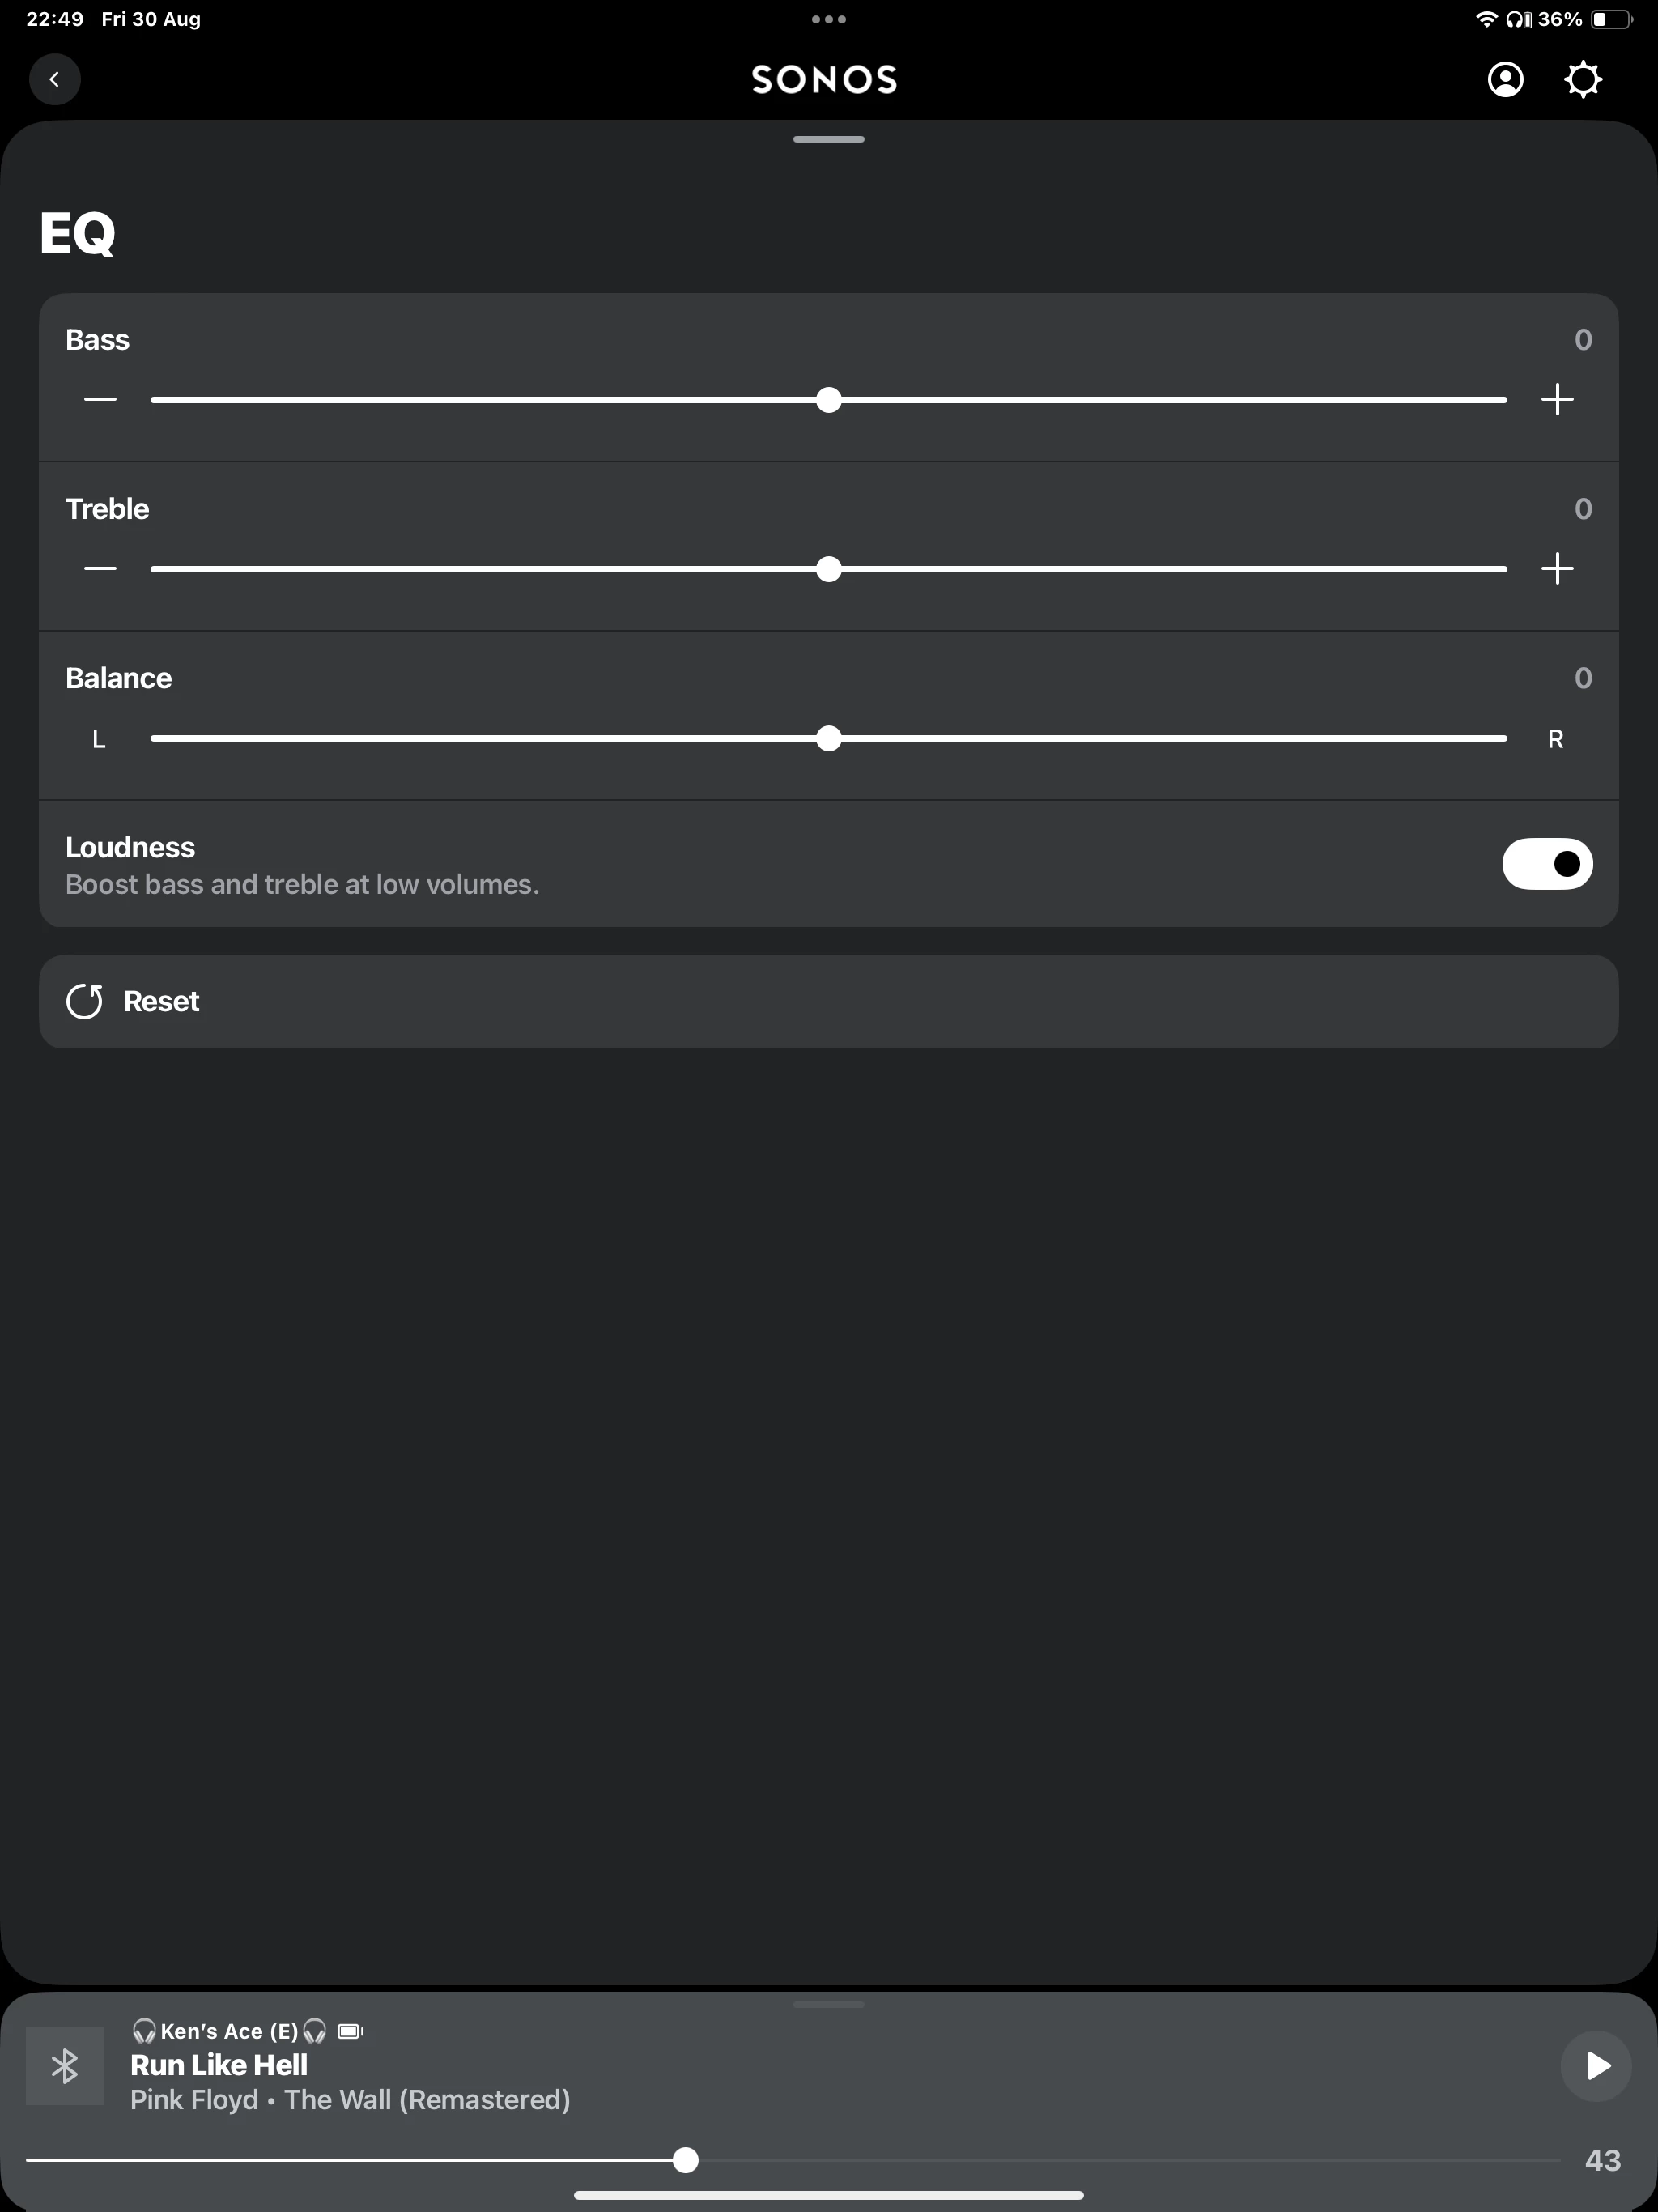Turn off the Loudness switch
Image resolution: width=1658 pixels, height=2212 pixels.
click(1546, 864)
